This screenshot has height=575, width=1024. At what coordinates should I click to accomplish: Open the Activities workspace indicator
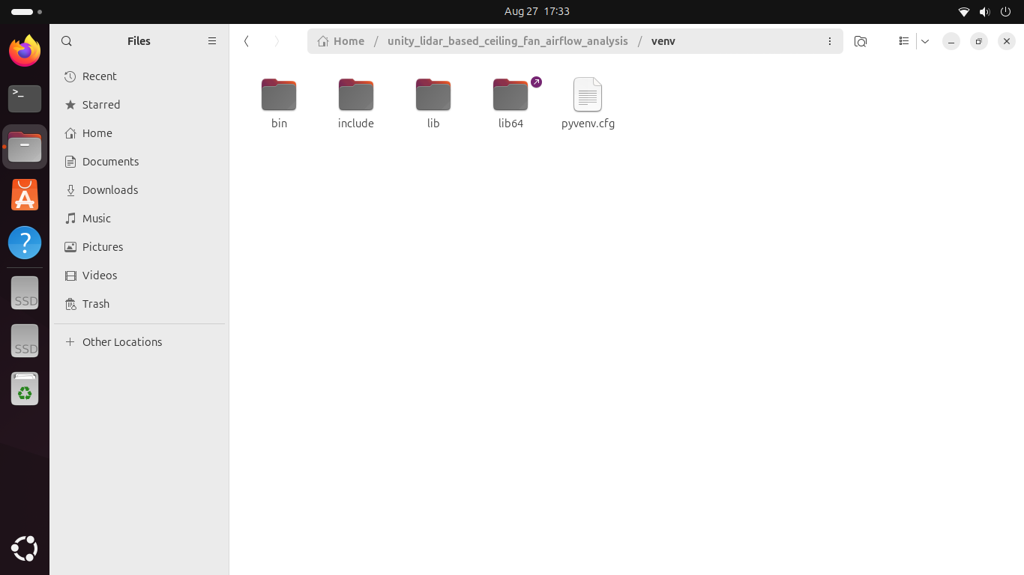pyautogui.click(x=26, y=12)
